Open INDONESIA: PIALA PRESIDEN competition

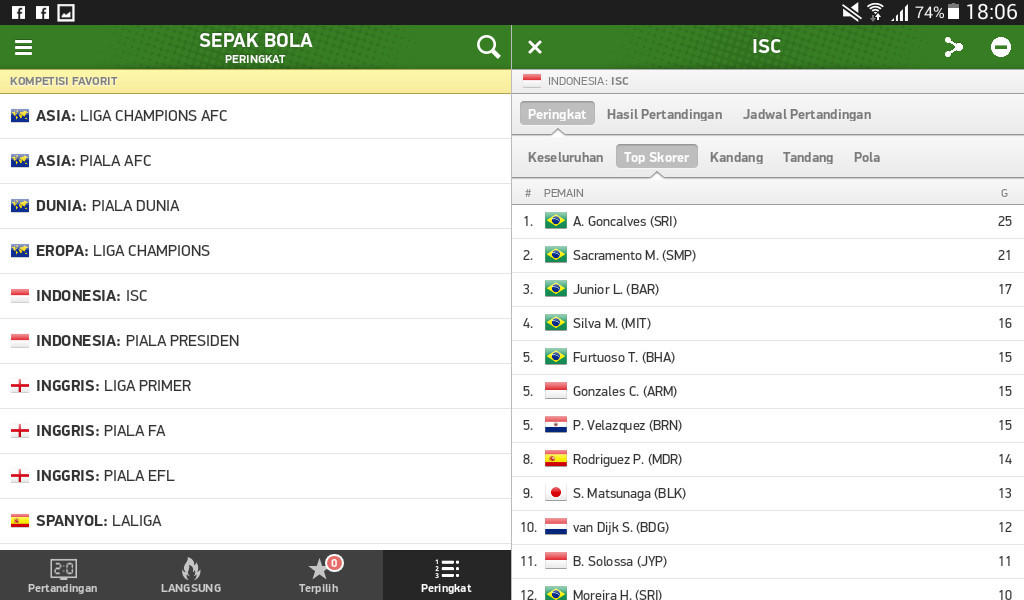[255, 341]
